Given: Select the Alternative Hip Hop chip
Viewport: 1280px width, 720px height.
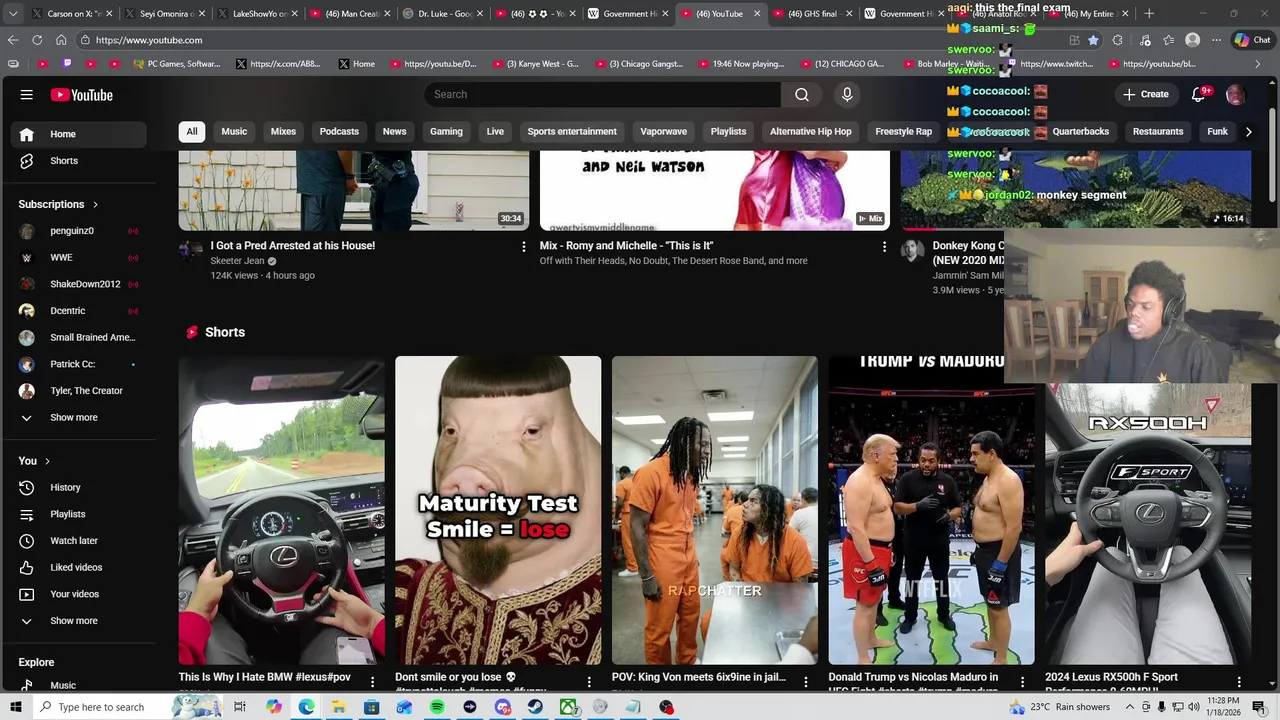Looking at the screenshot, I should click(811, 132).
